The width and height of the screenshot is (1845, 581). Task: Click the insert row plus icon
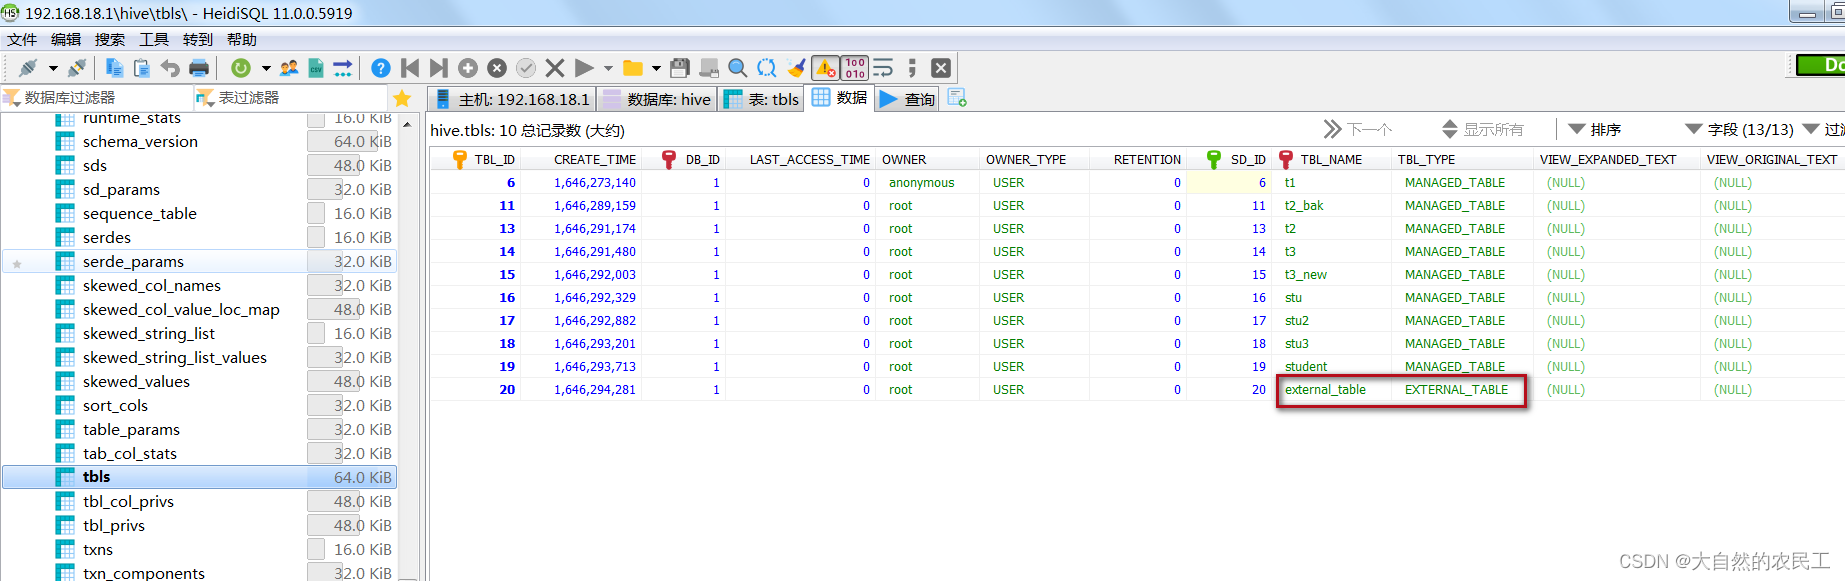pyautogui.click(x=468, y=68)
